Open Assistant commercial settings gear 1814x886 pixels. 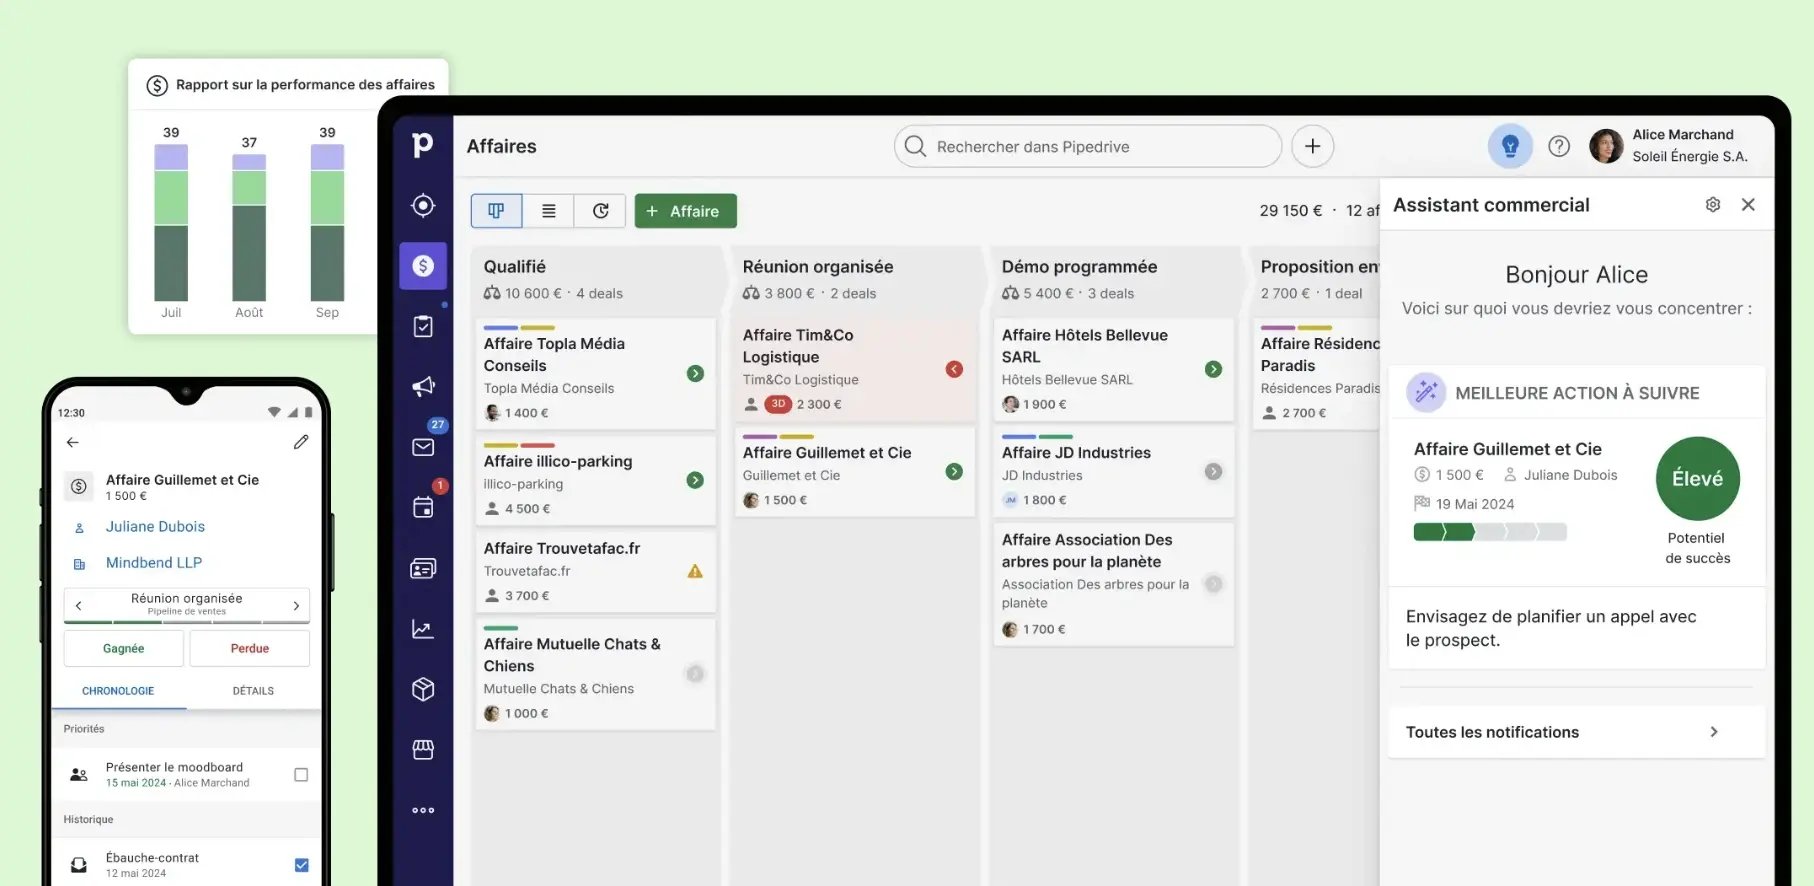pos(1713,205)
